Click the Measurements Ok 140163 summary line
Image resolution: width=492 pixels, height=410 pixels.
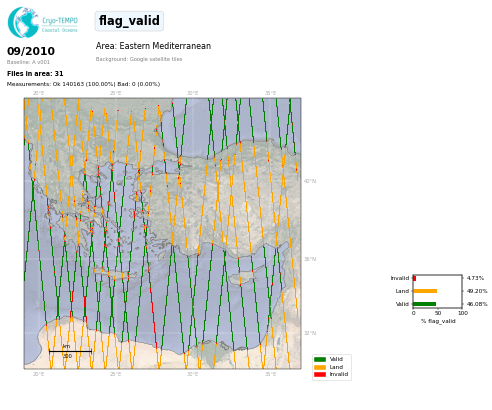pos(83,84)
